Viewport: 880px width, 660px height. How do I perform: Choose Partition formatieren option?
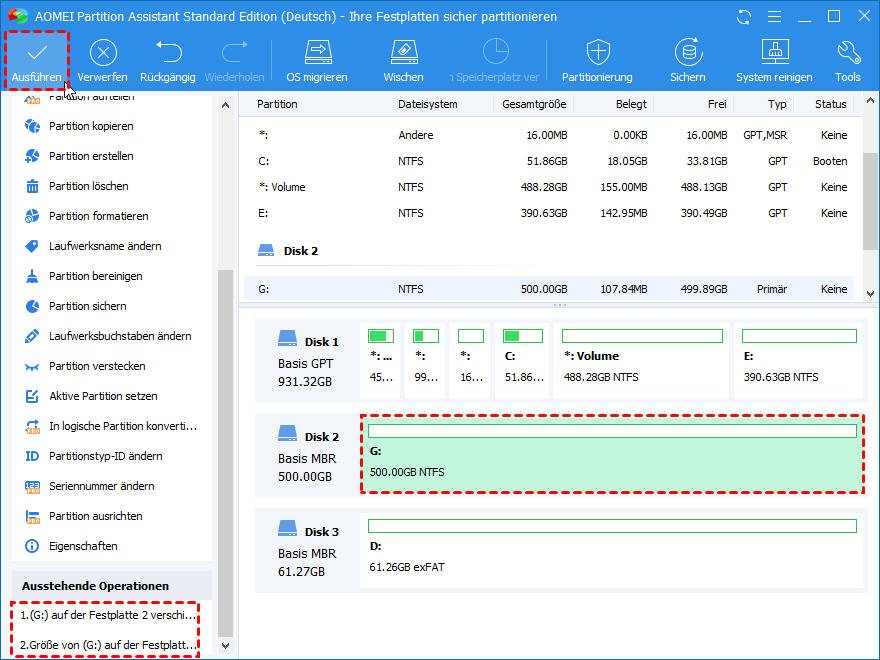[x=98, y=216]
